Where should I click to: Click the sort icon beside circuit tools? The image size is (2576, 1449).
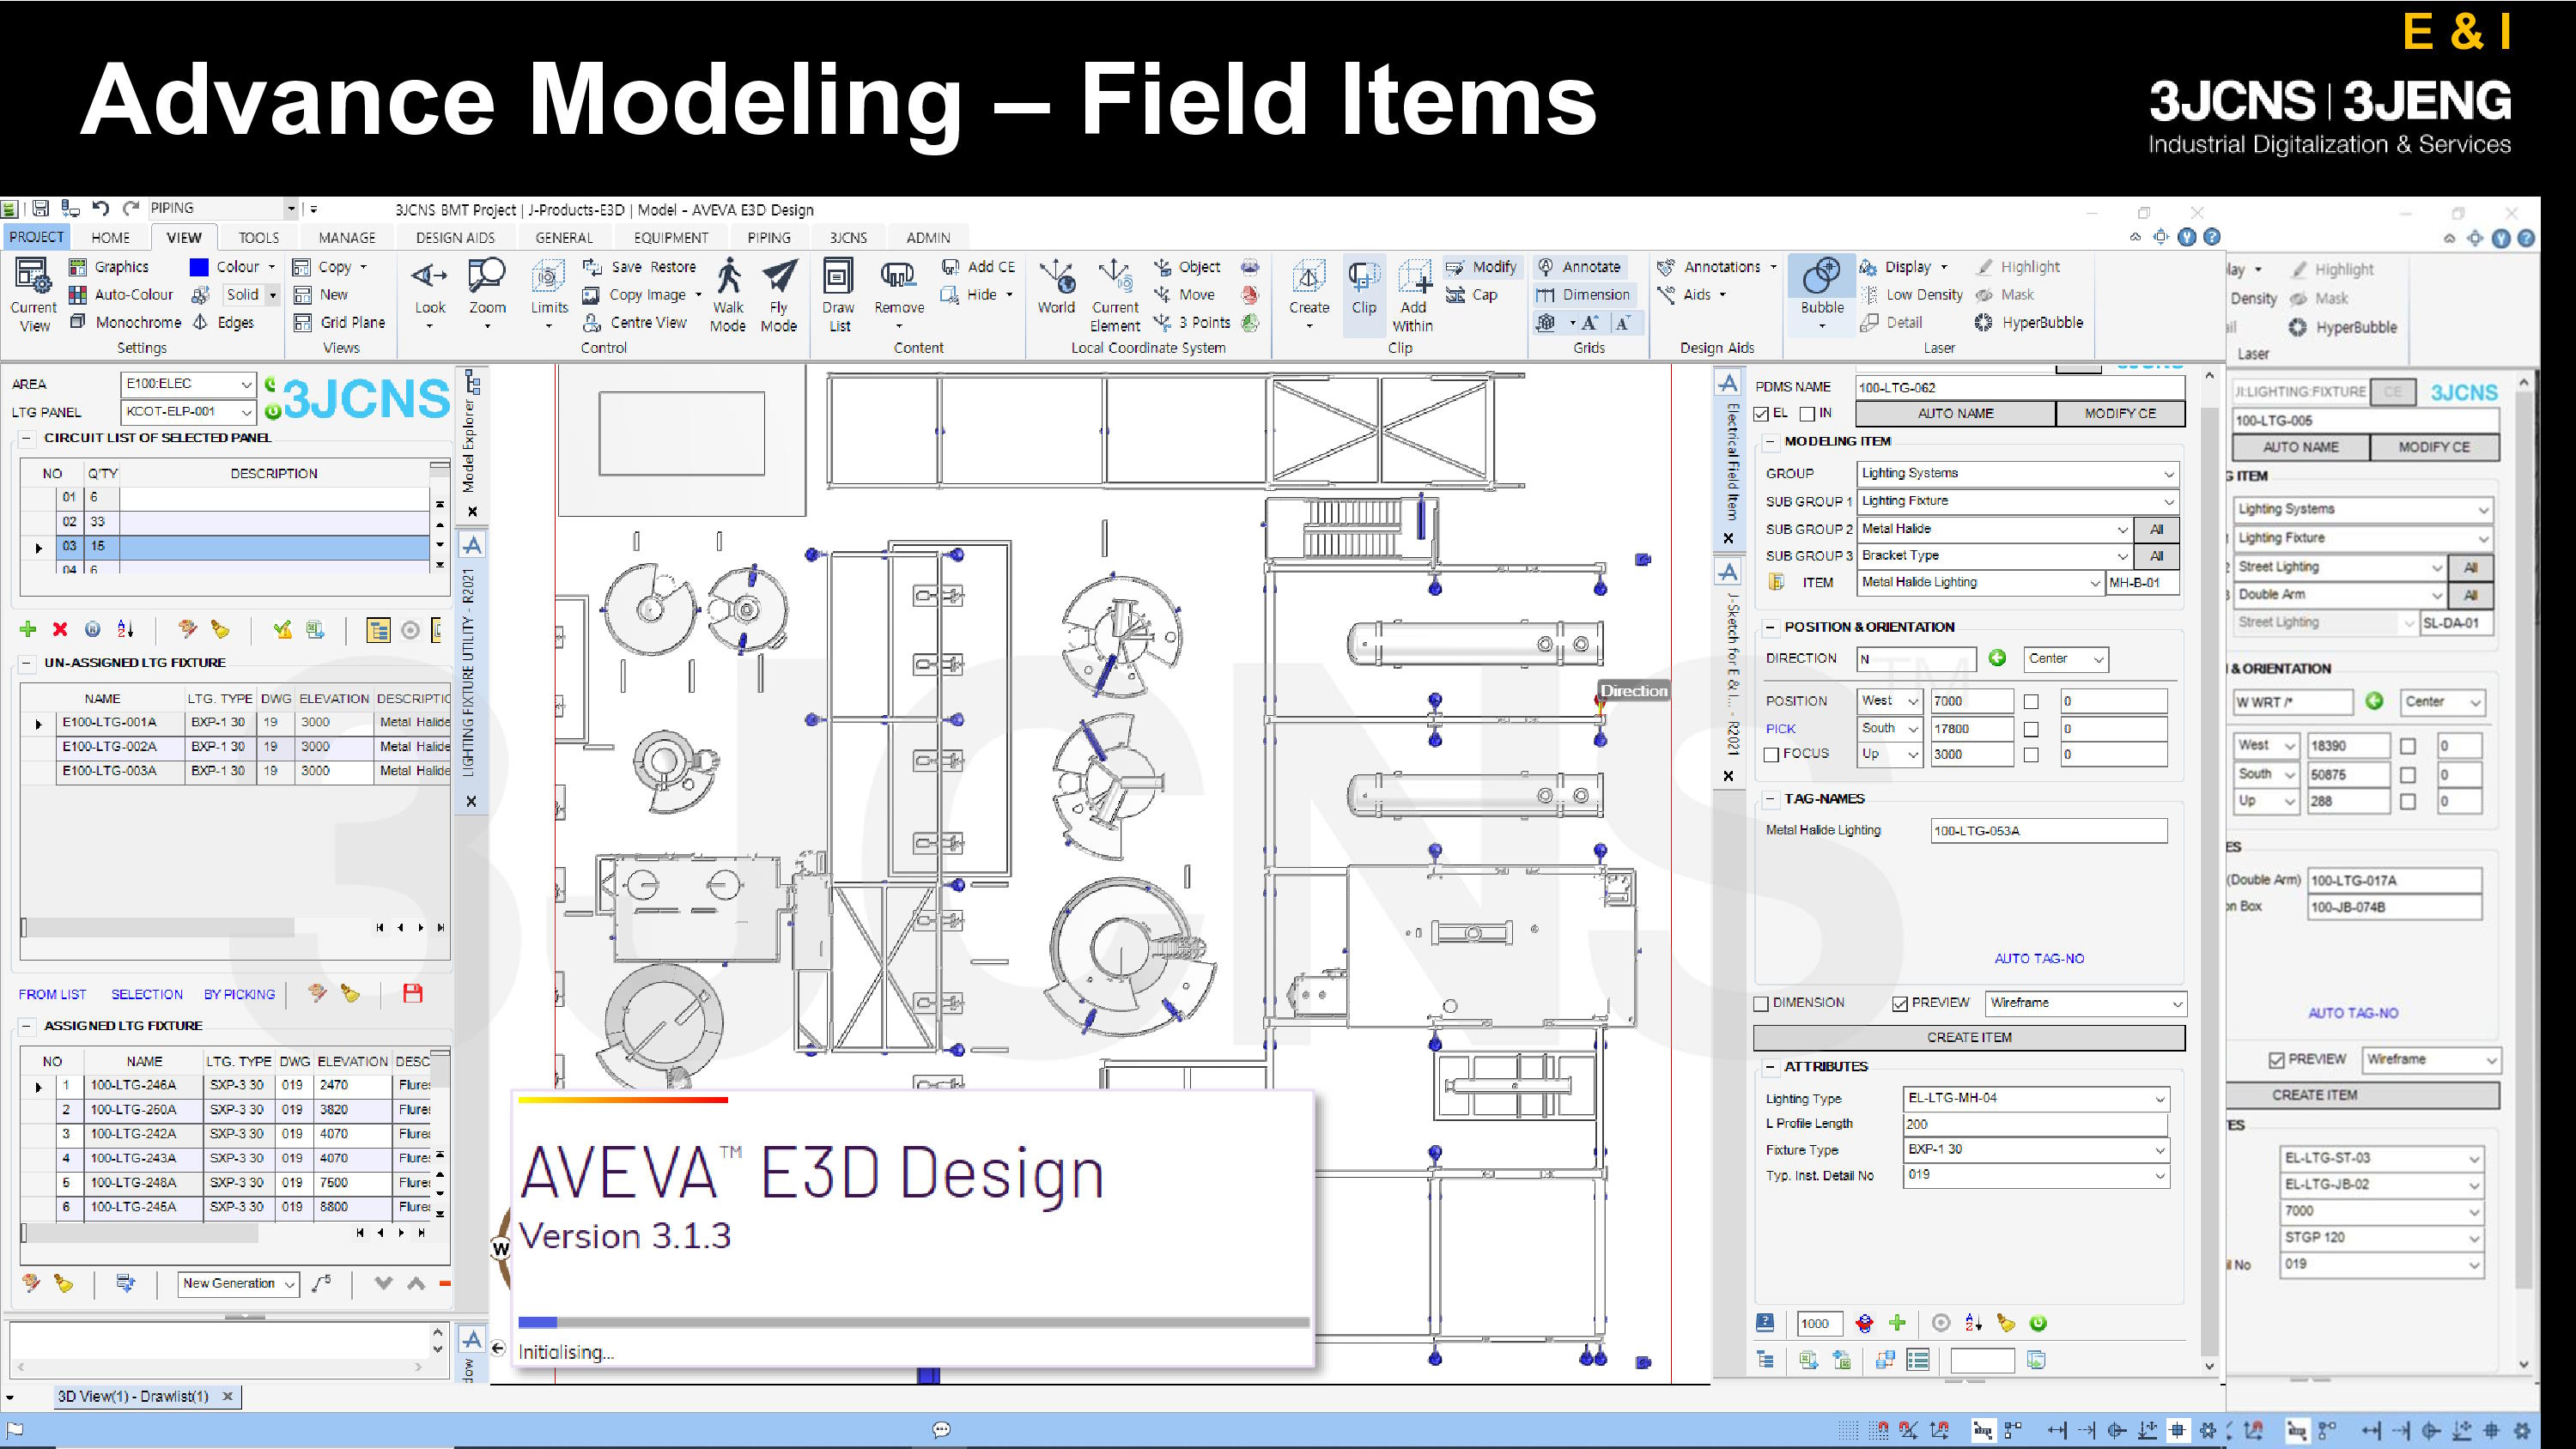[125, 629]
